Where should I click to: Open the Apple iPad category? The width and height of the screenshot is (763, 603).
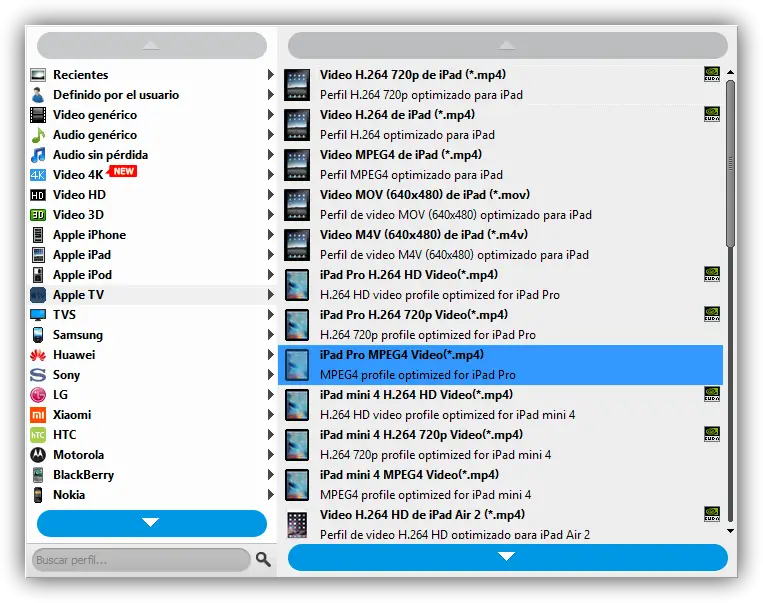(152, 255)
